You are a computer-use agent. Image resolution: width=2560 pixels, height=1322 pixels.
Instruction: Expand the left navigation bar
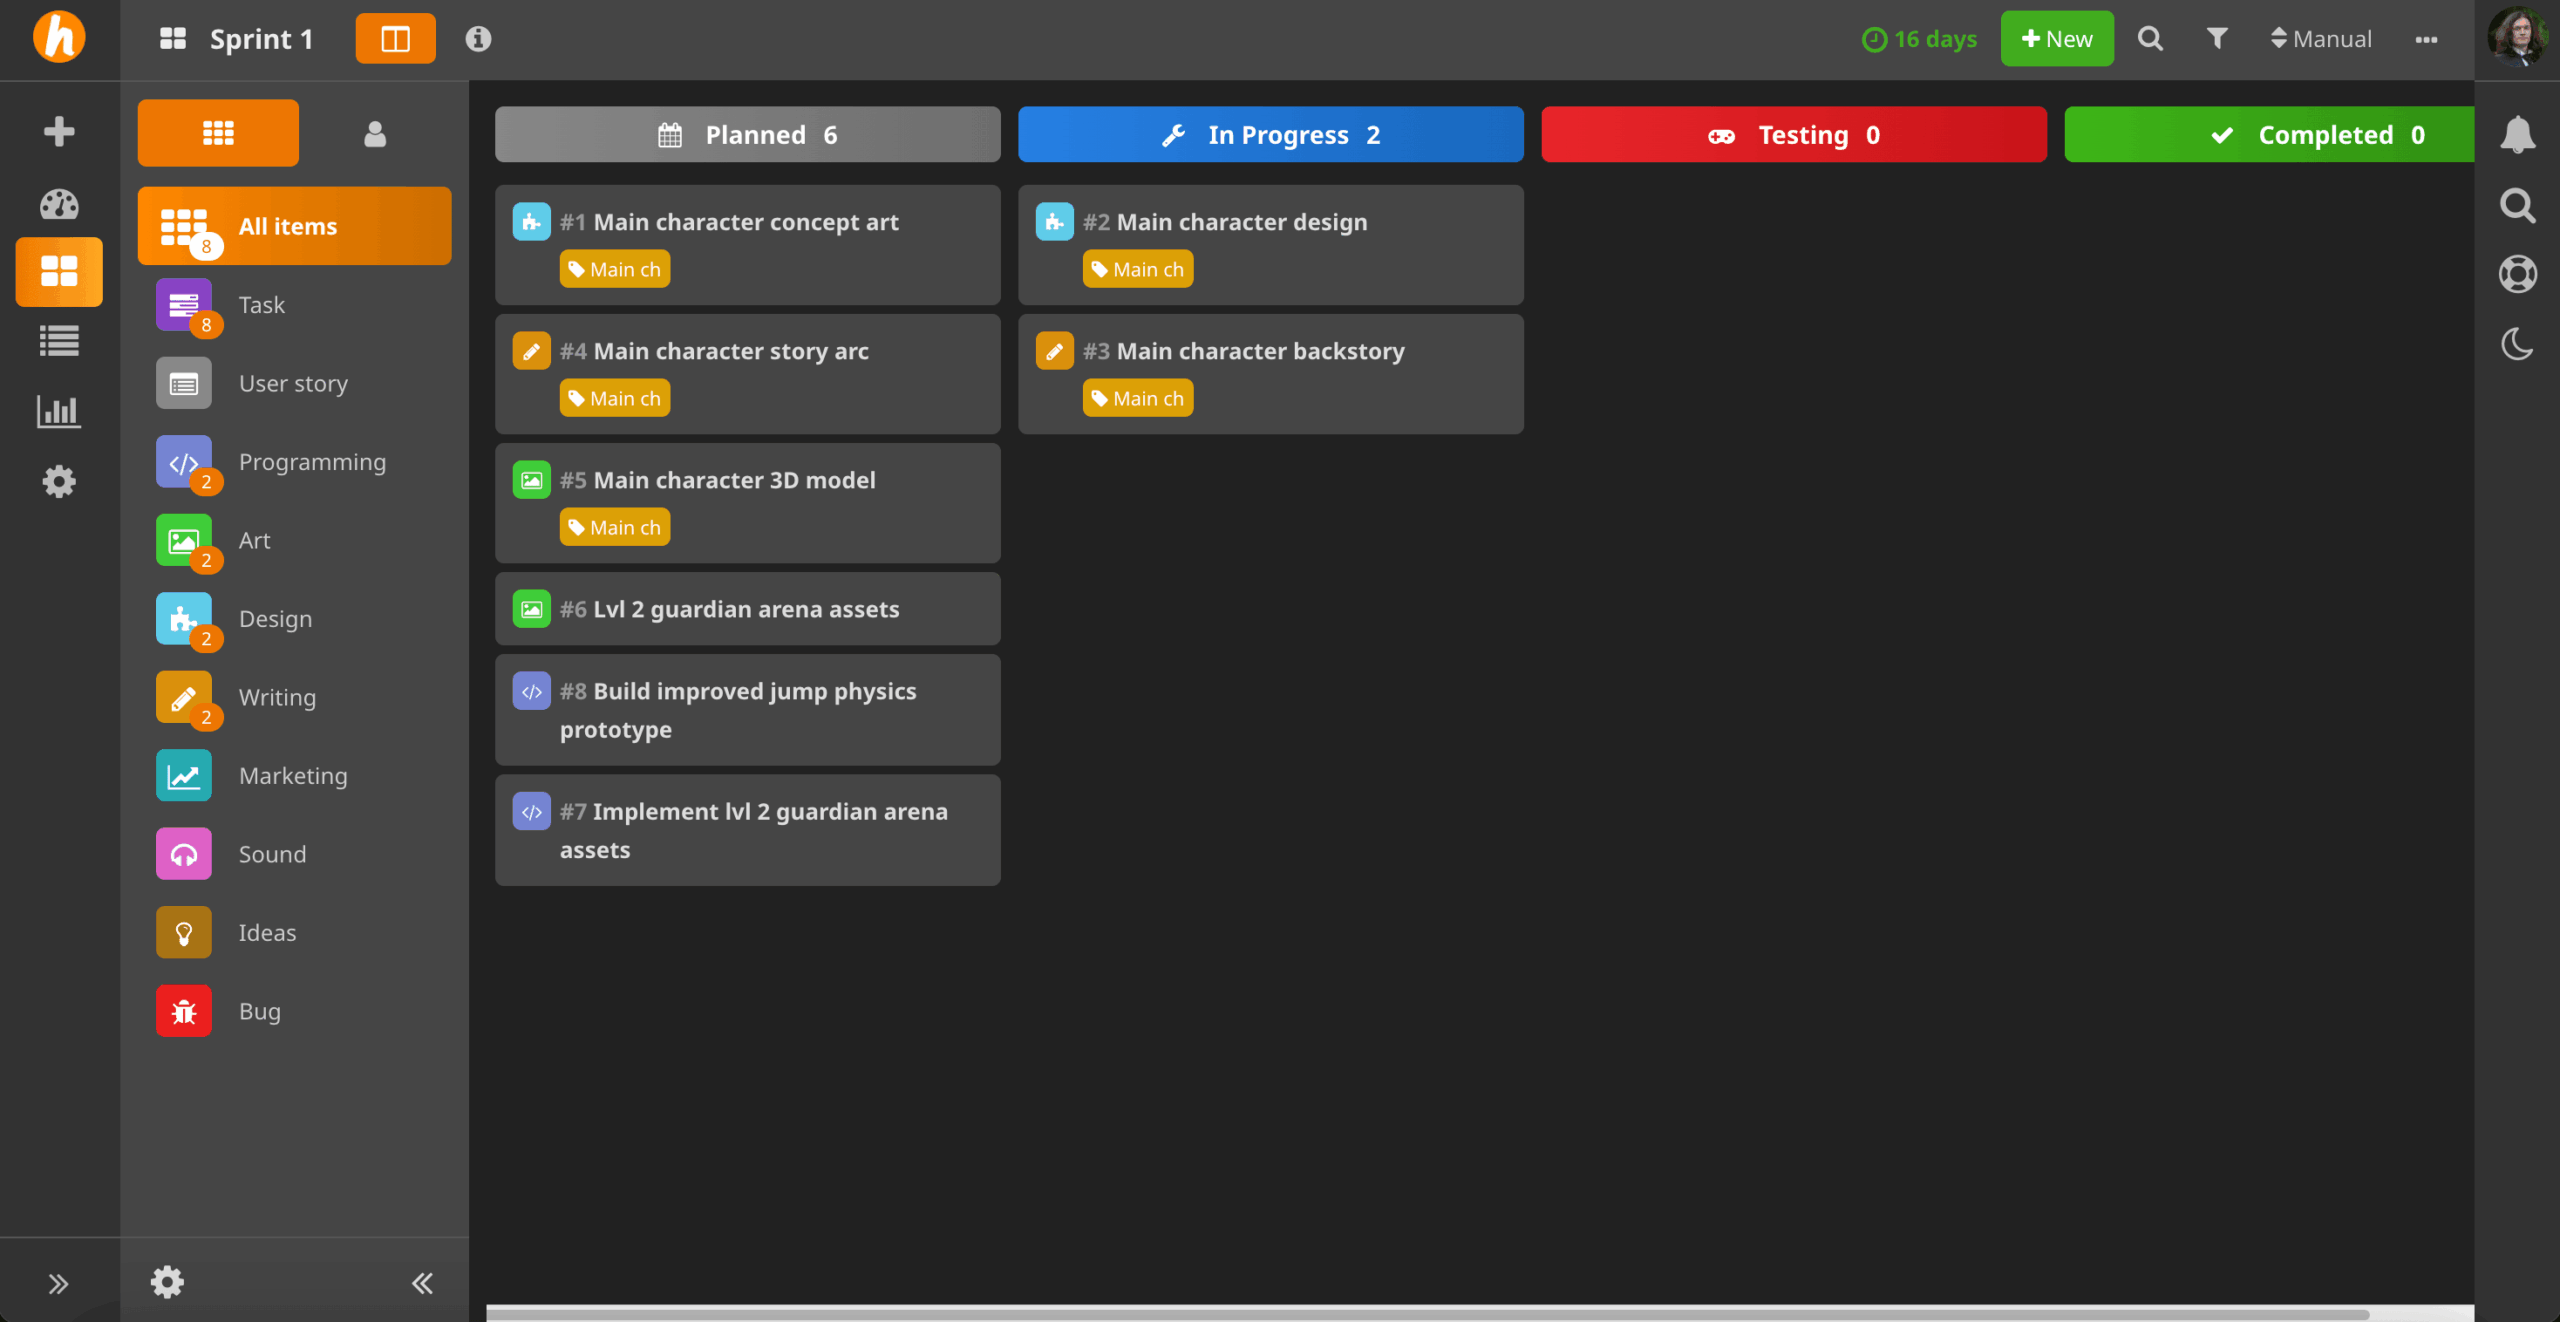click(59, 1283)
